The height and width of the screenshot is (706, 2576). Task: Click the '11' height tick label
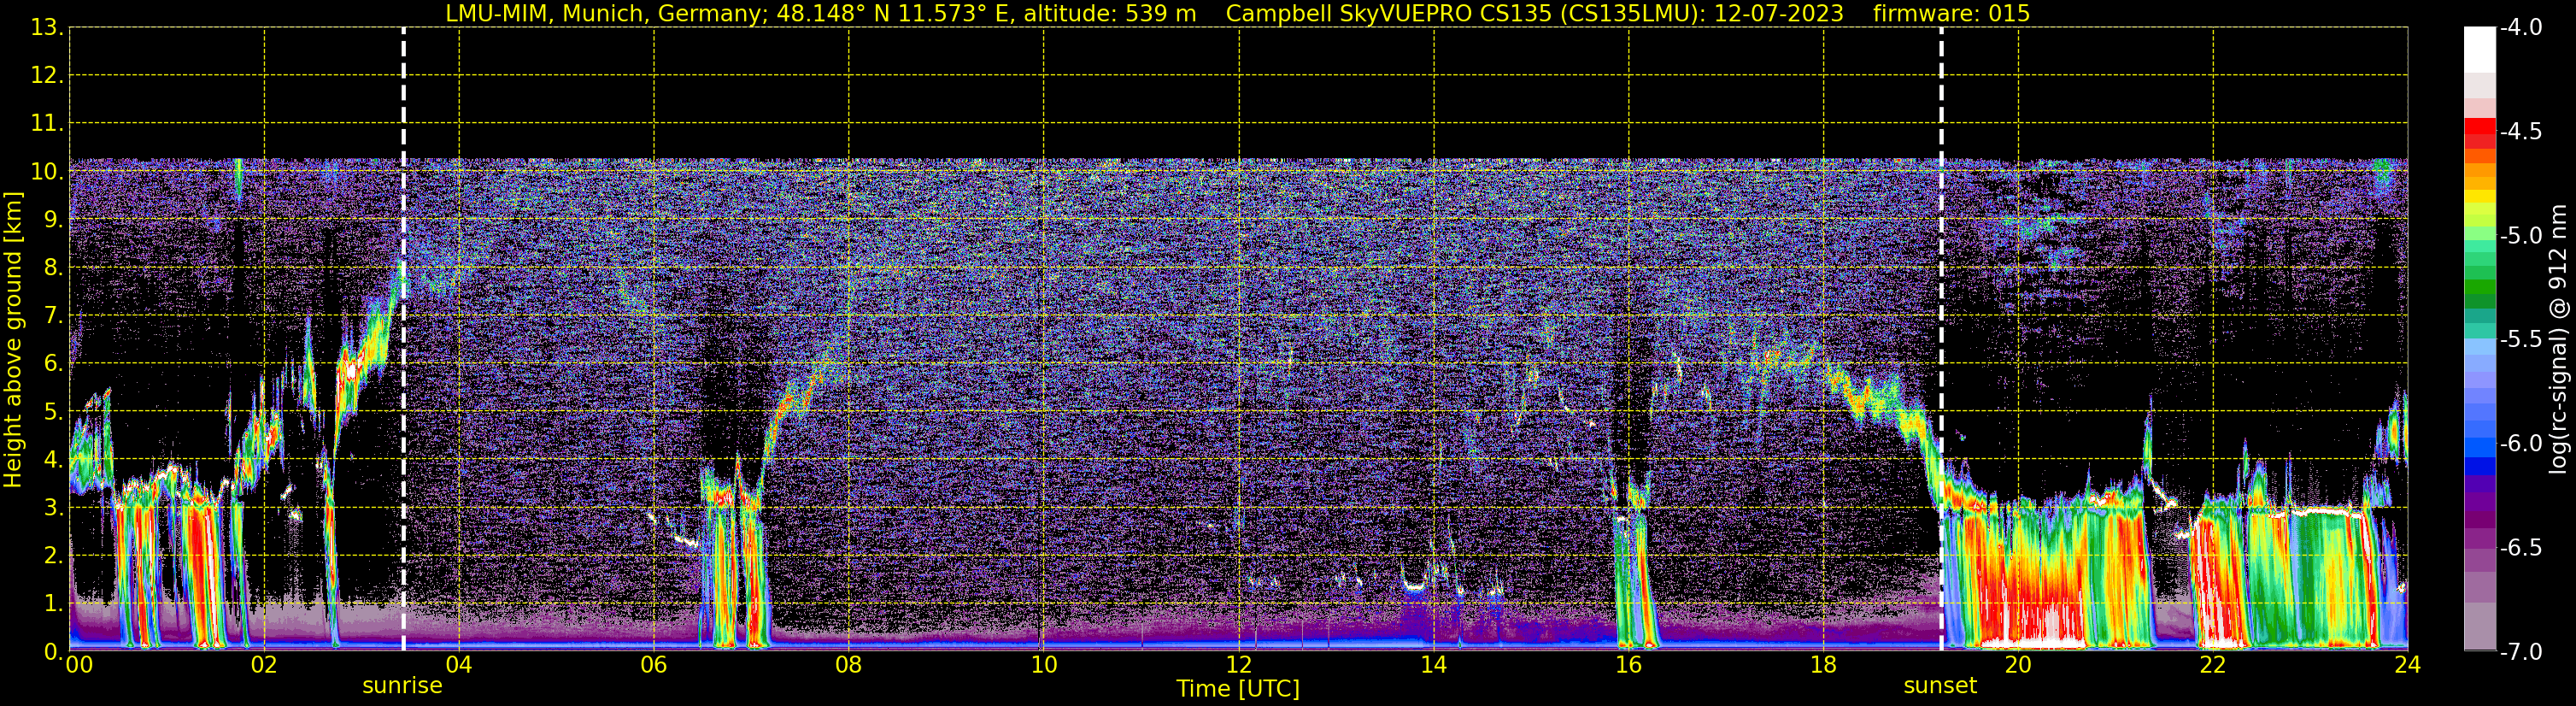46,124
